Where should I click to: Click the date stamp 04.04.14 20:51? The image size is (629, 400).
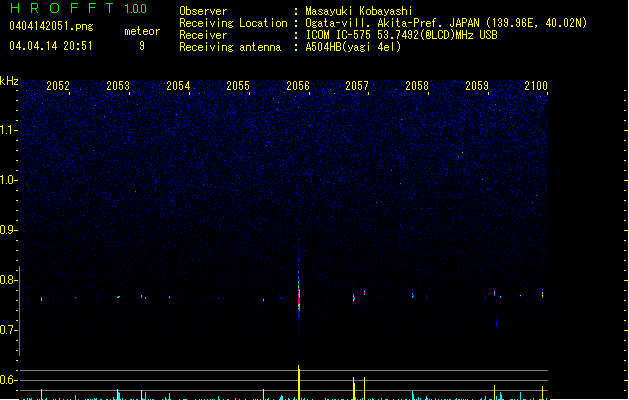pyautogui.click(x=51, y=46)
